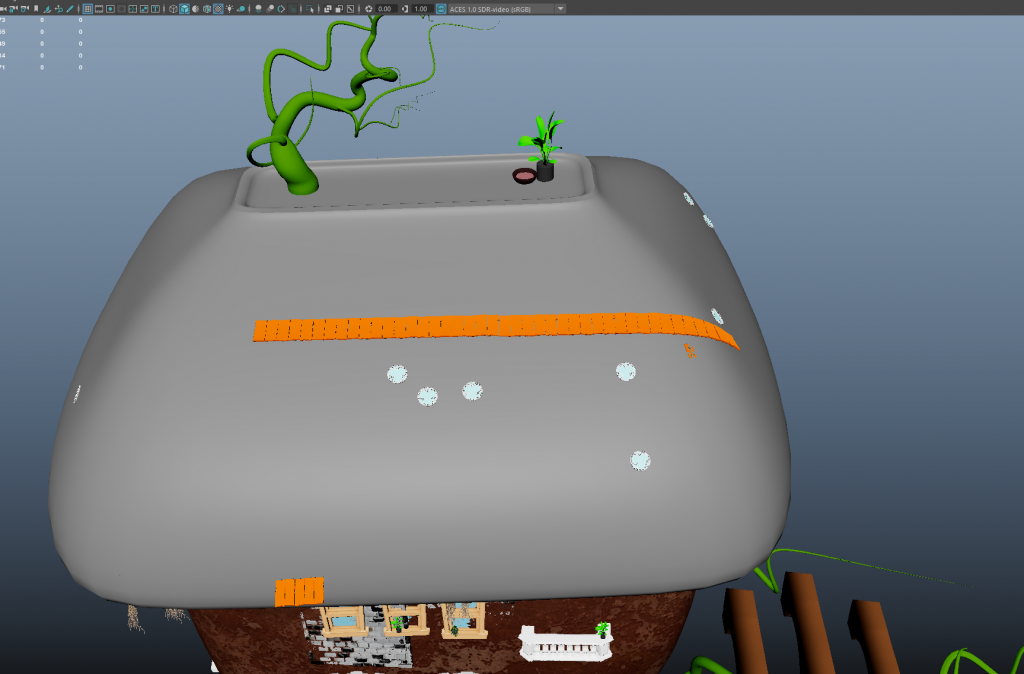Click the dropdown arrow beside the color space

pyautogui.click(x=560, y=8)
